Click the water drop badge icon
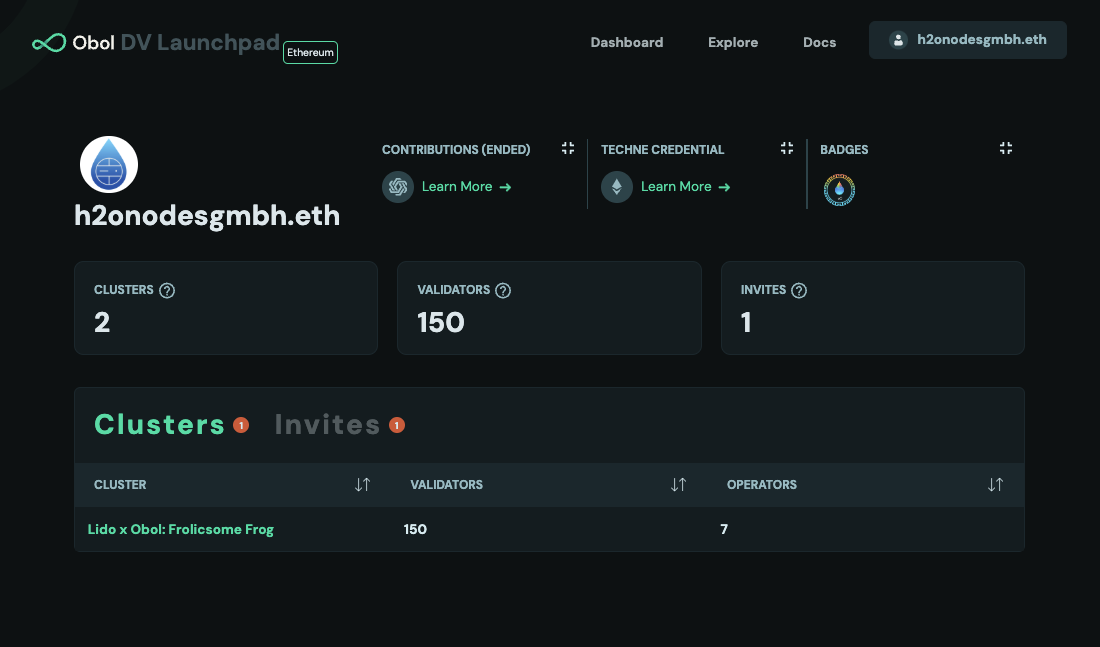 (839, 190)
